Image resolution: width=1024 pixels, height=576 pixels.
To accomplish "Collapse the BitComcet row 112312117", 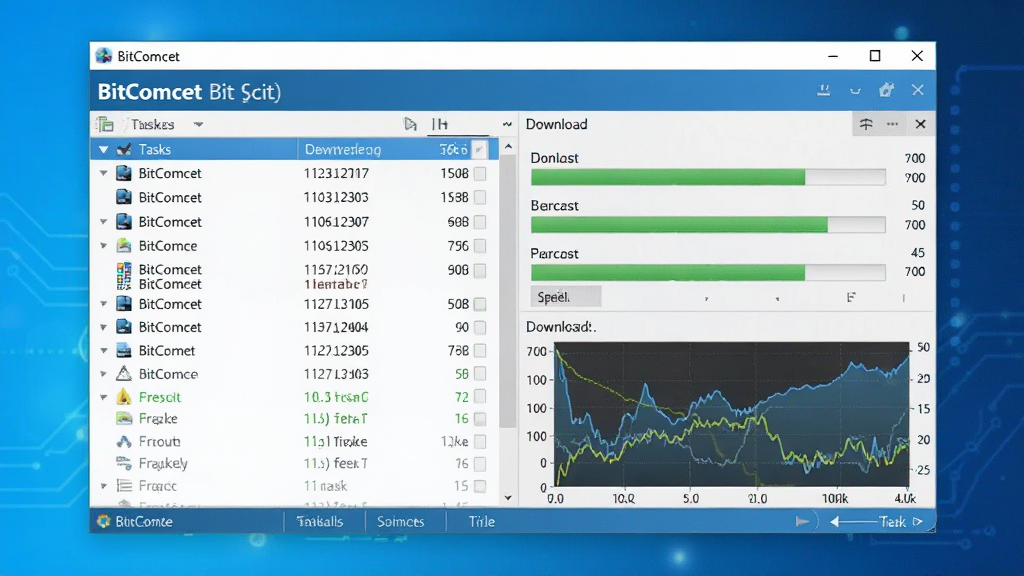I will coord(103,173).
